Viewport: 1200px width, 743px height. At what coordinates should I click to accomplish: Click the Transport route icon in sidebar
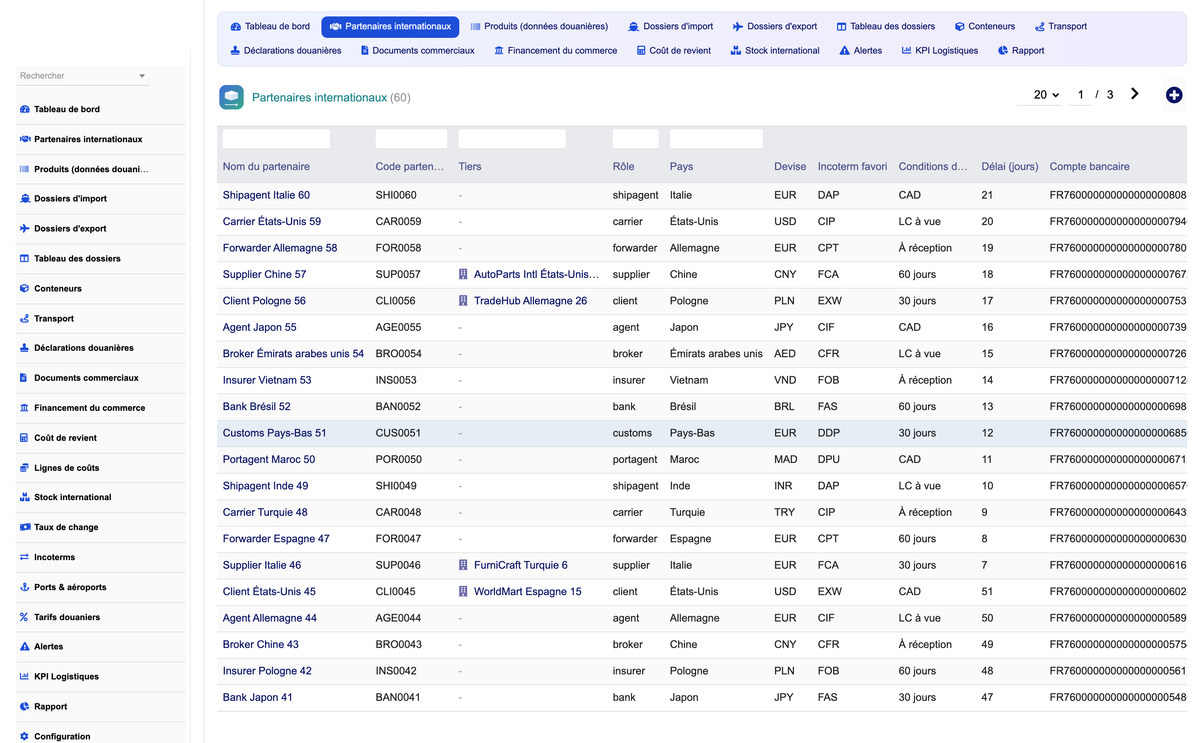click(x=25, y=318)
